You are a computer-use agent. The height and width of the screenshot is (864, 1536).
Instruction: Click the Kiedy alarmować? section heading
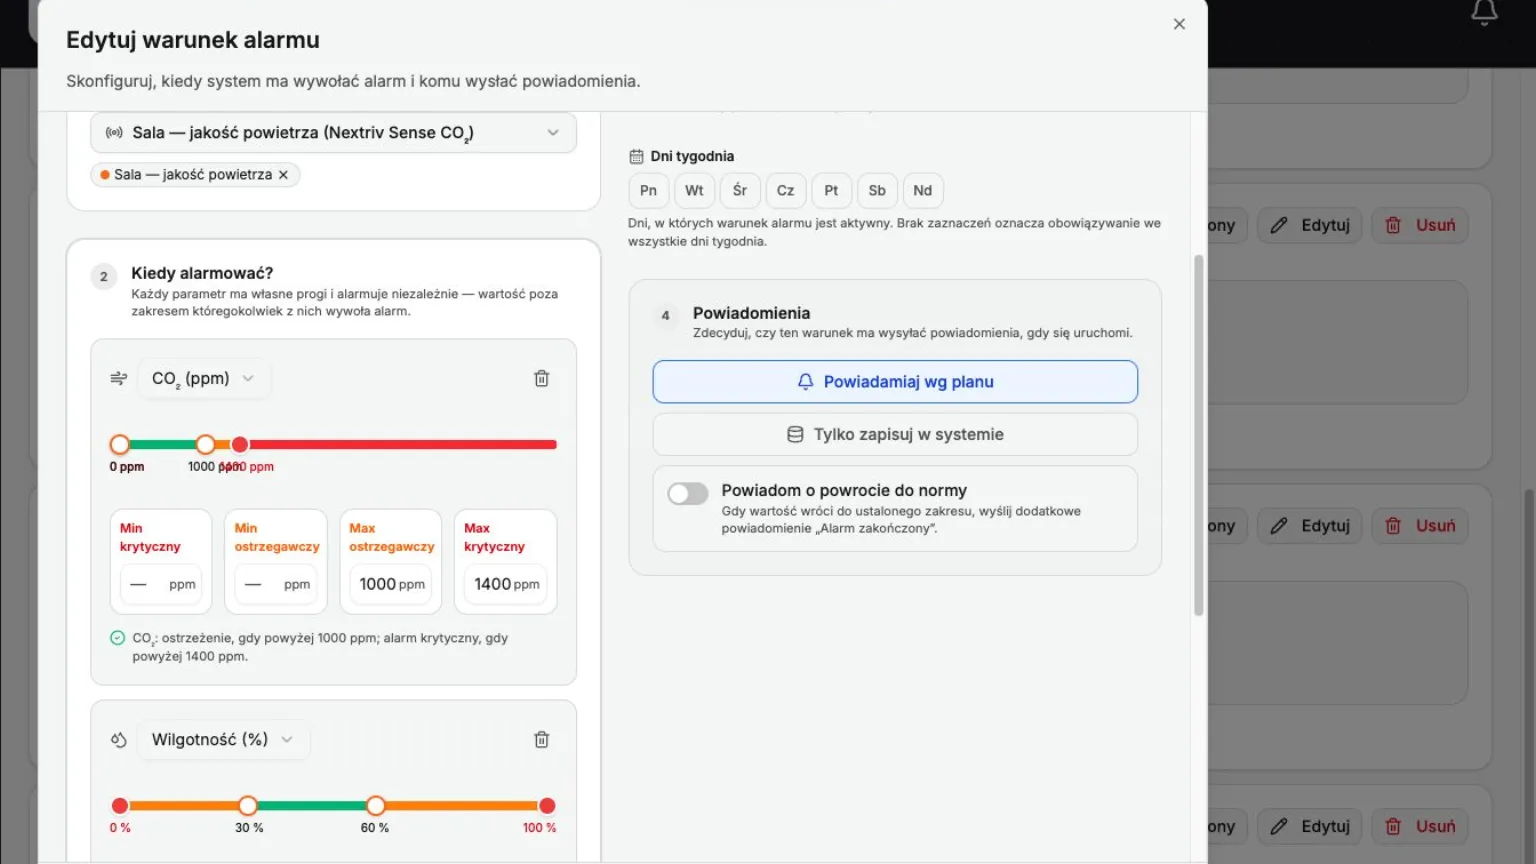tap(202, 273)
